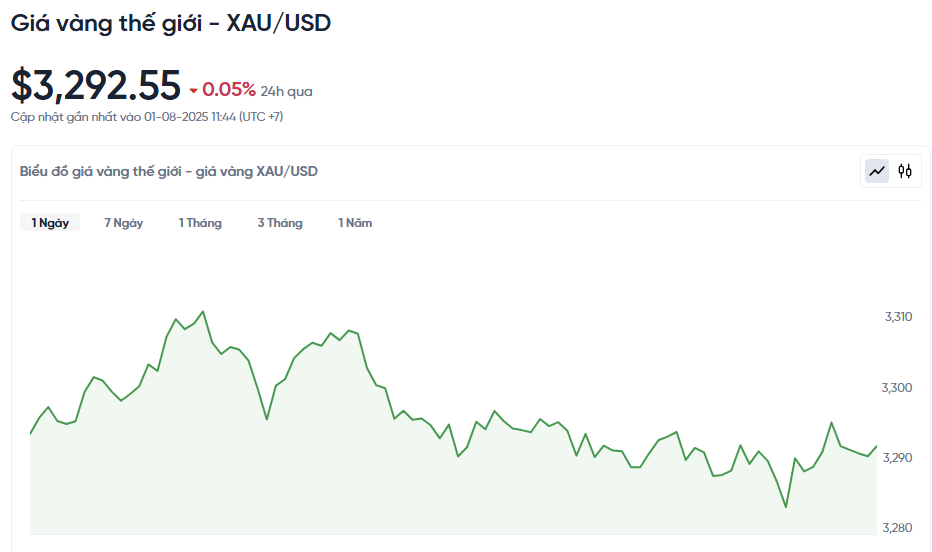Screen dimensions: 932x552
Task: Select the 3 Tháng time range
Action: pos(280,223)
